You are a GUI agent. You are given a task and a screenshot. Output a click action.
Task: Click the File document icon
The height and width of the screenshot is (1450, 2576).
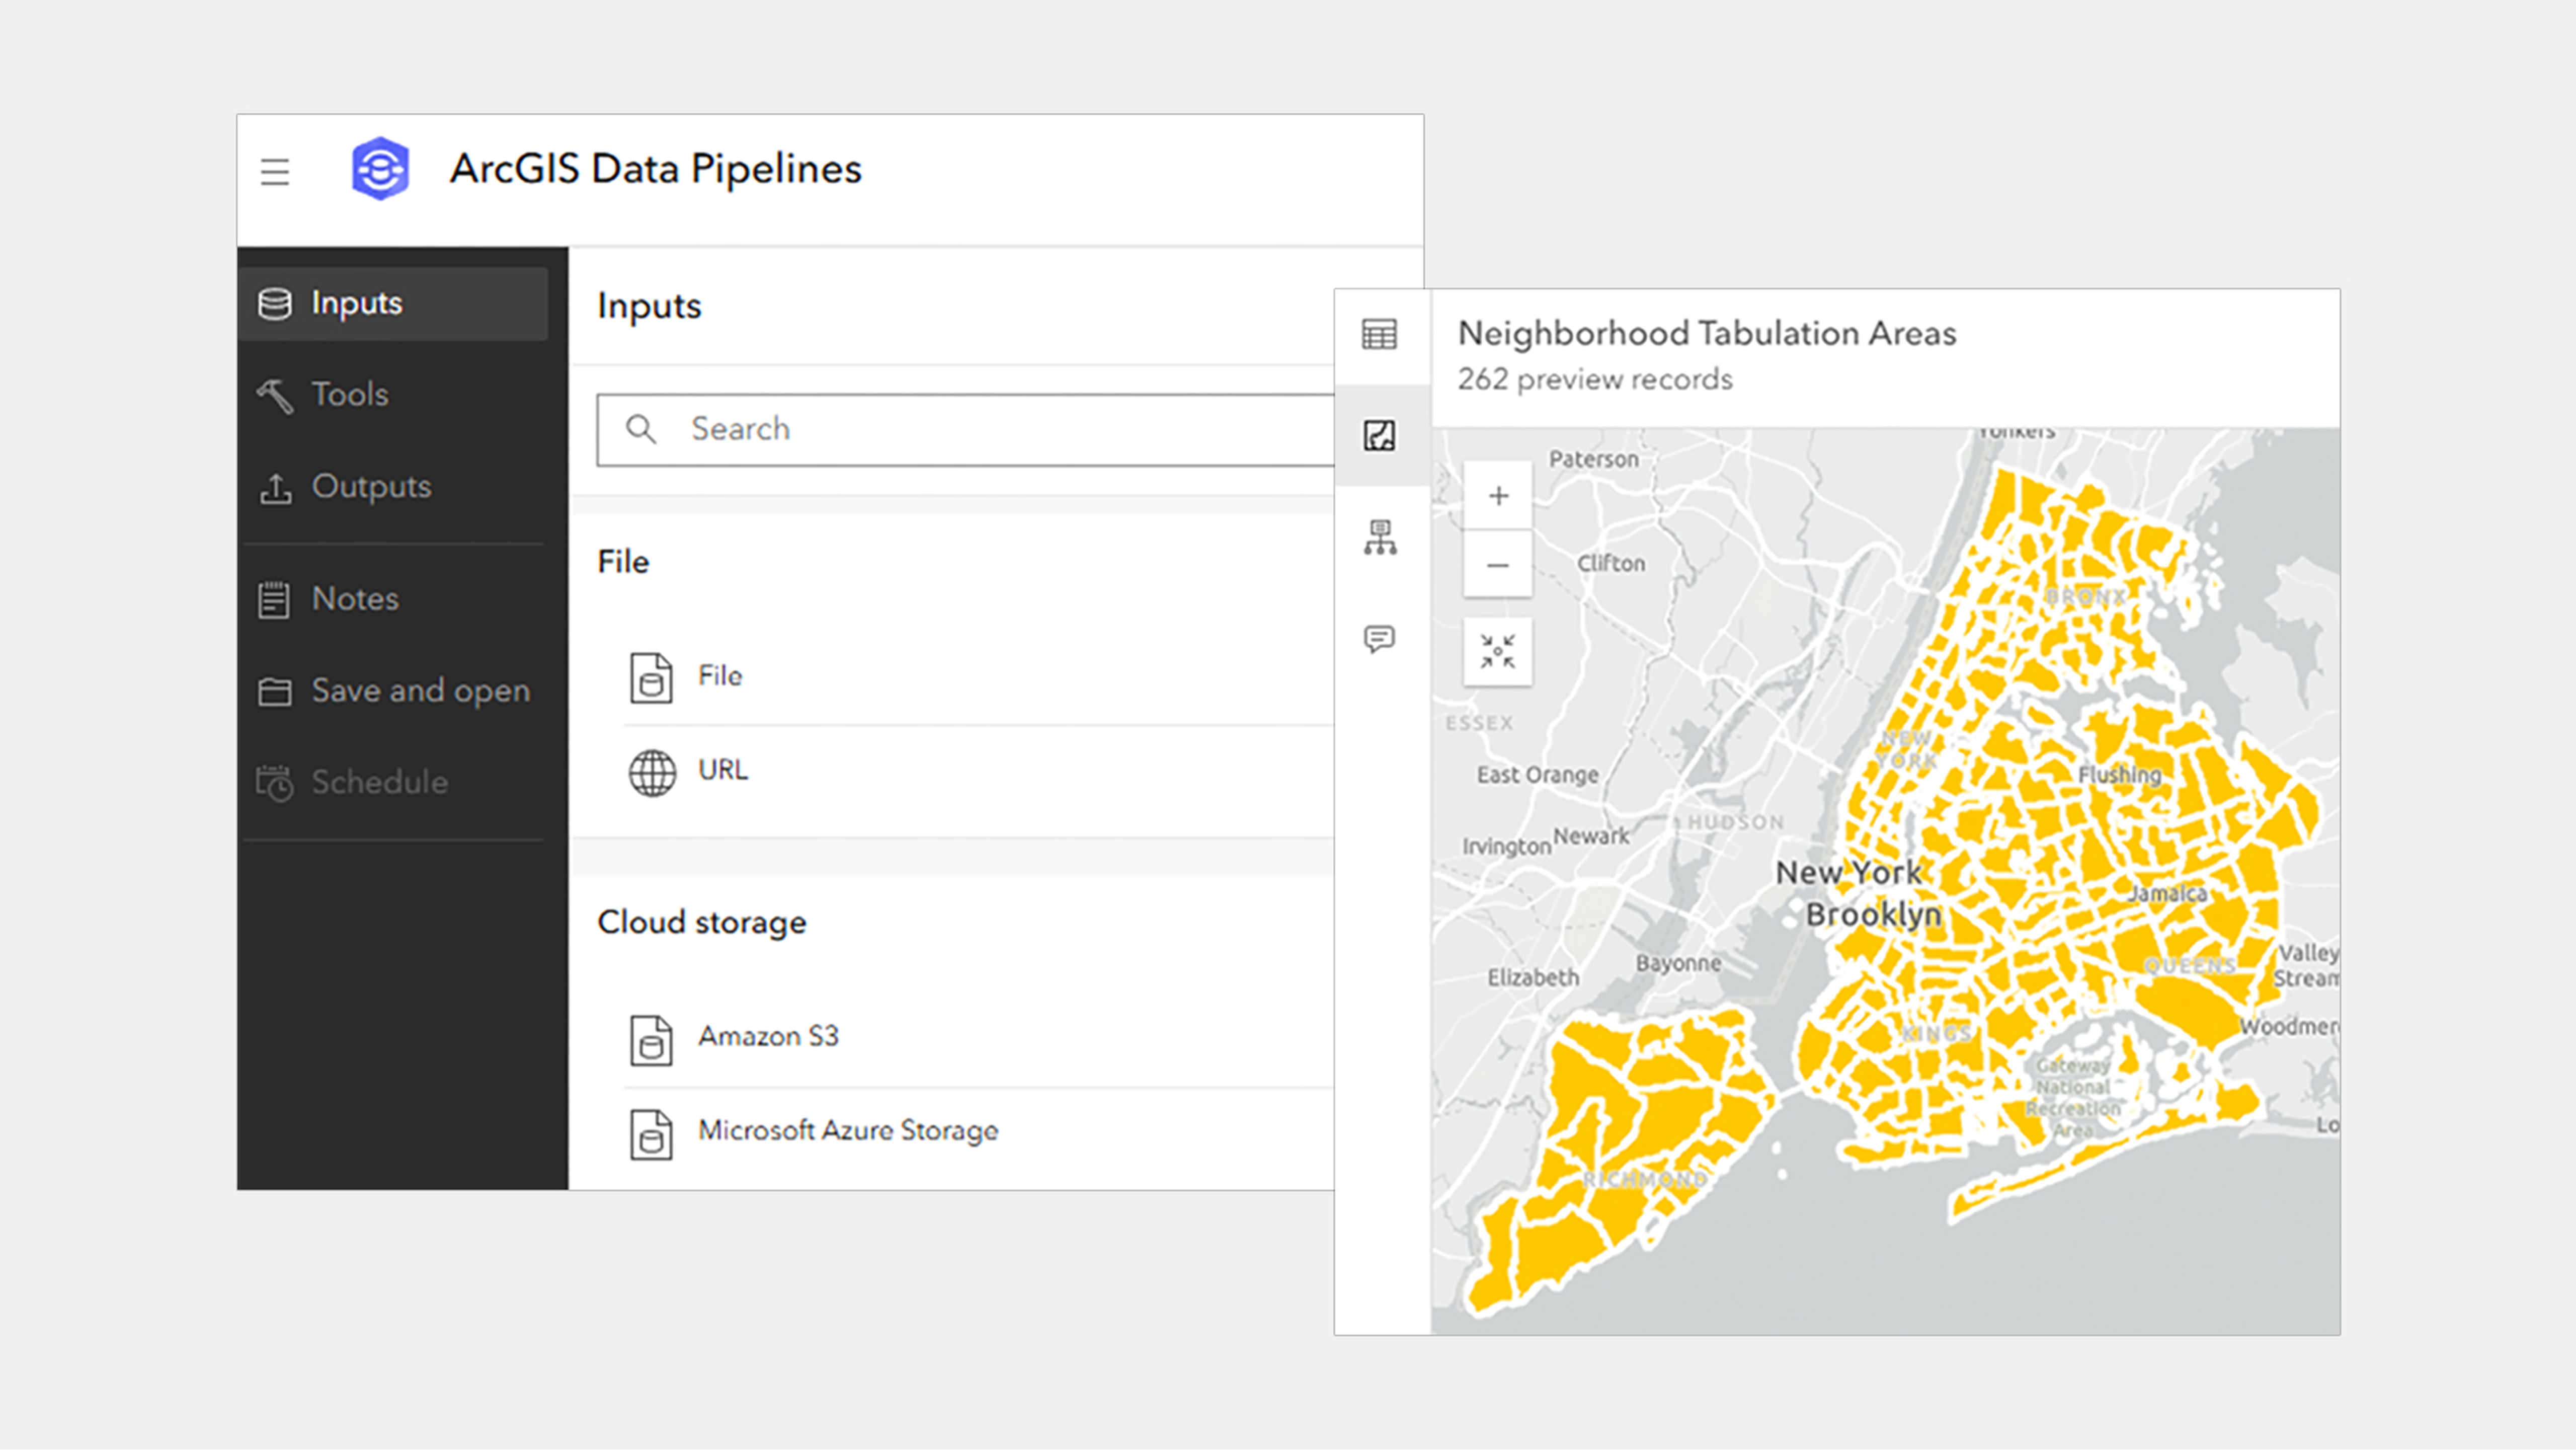[651, 678]
